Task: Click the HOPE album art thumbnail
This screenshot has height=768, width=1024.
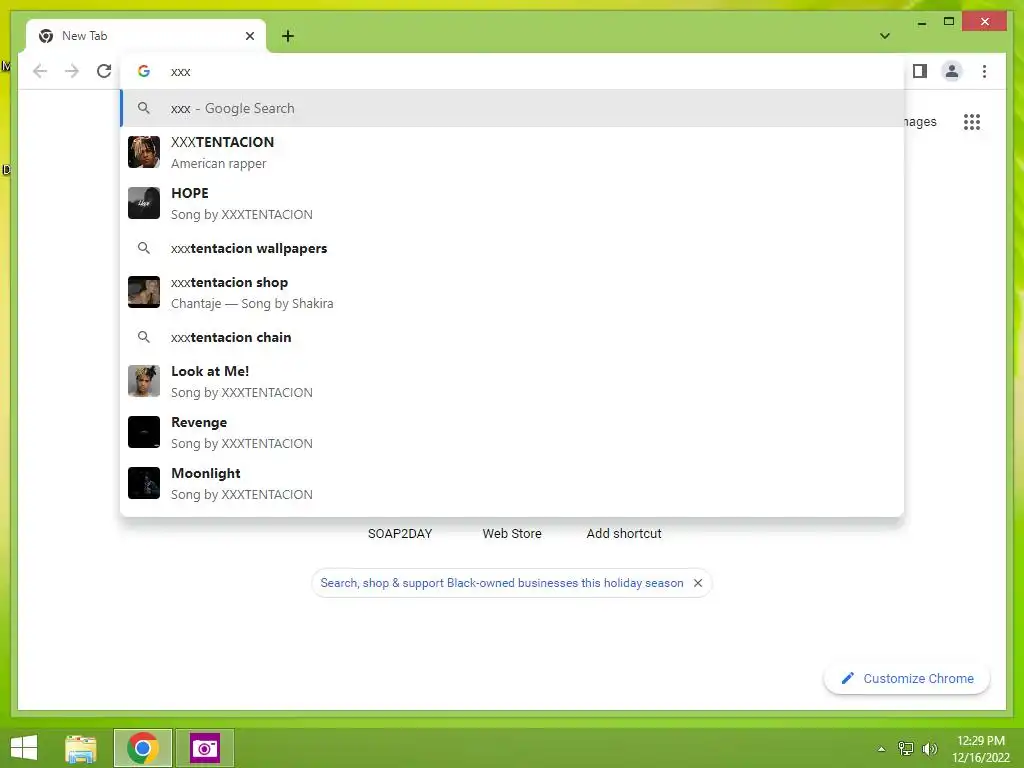Action: coord(144,203)
